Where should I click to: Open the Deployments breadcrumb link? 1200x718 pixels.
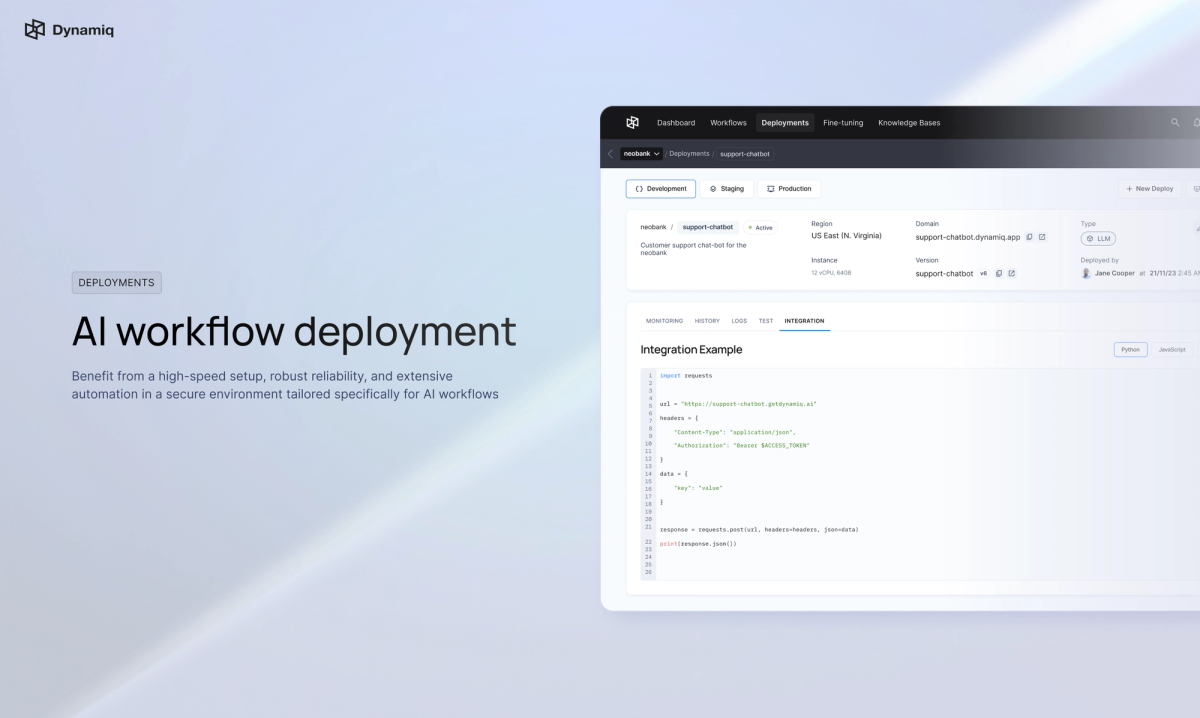(689, 154)
